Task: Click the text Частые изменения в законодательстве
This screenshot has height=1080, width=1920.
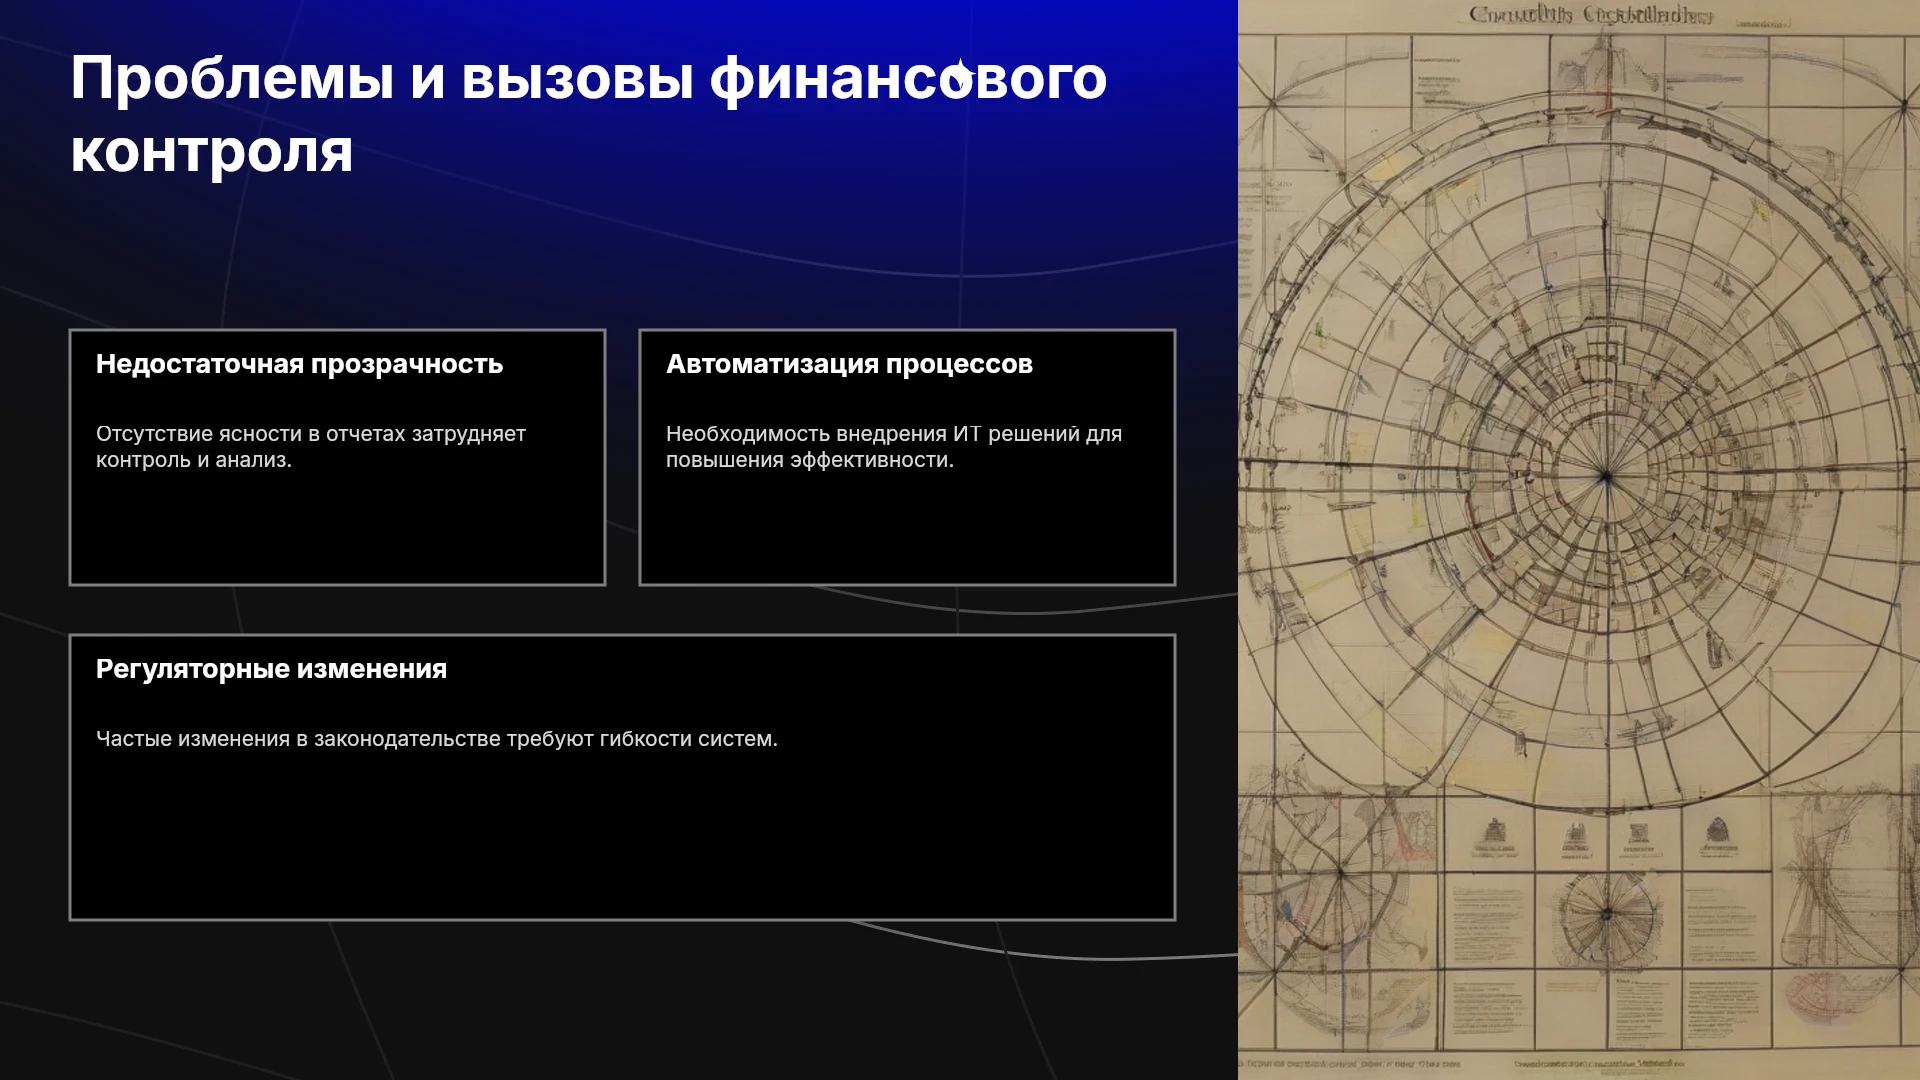Action: click(x=436, y=739)
